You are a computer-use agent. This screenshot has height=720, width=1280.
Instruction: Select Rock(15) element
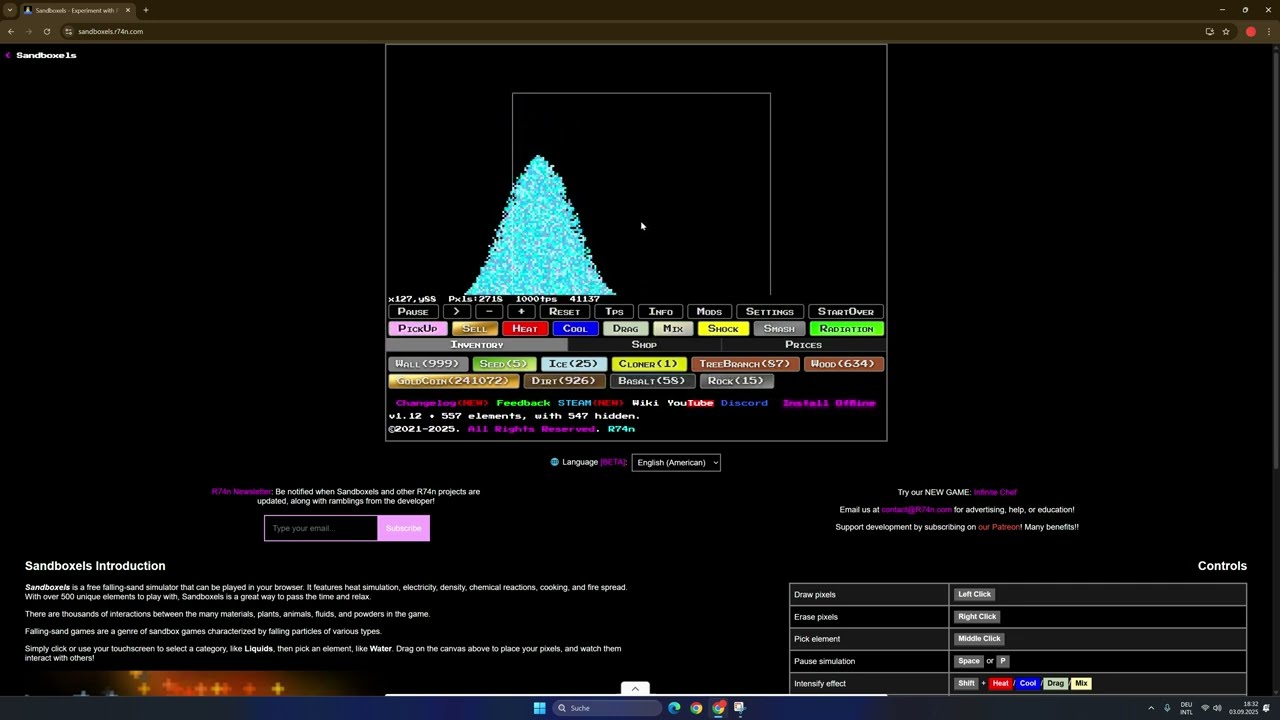736,381
